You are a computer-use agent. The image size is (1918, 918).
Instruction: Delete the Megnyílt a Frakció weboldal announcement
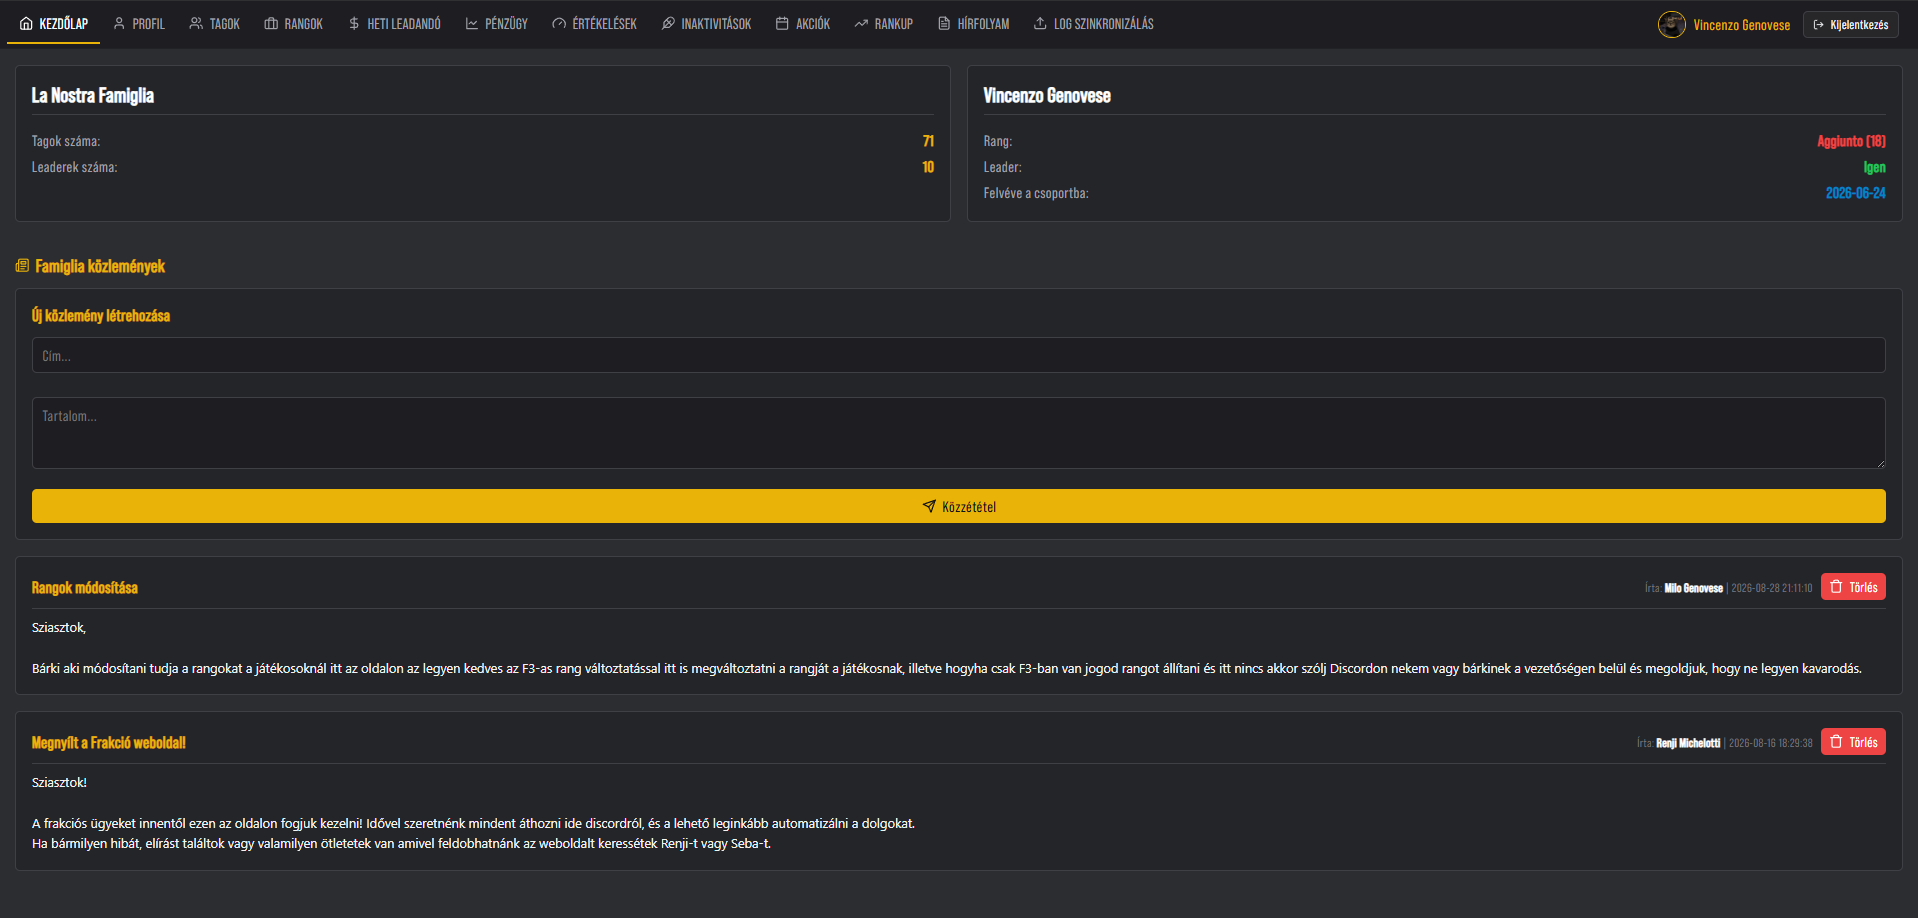point(1853,742)
